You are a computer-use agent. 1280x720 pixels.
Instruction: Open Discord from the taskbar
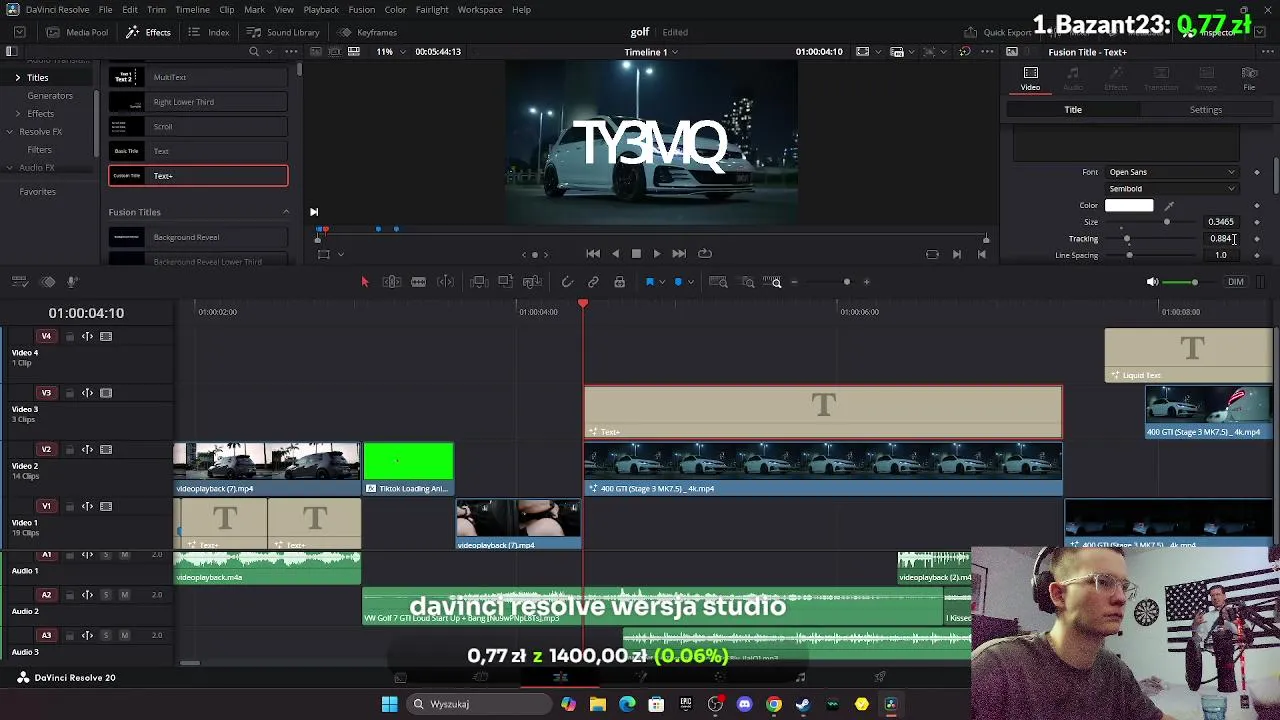tap(744, 704)
